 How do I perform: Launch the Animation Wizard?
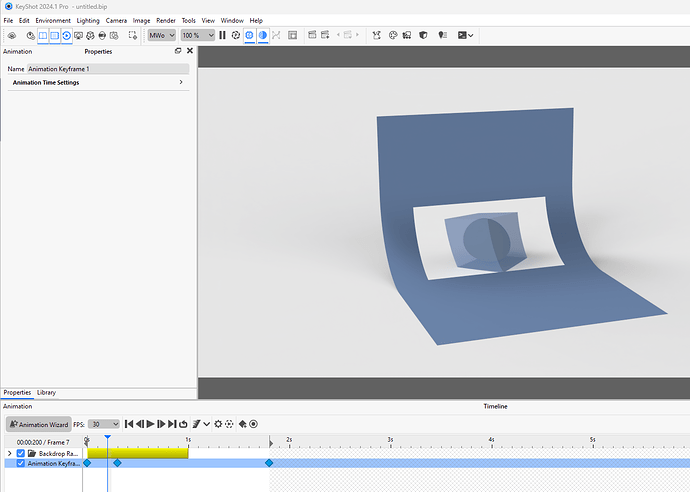pyautogui.click(x=39, y=424)
